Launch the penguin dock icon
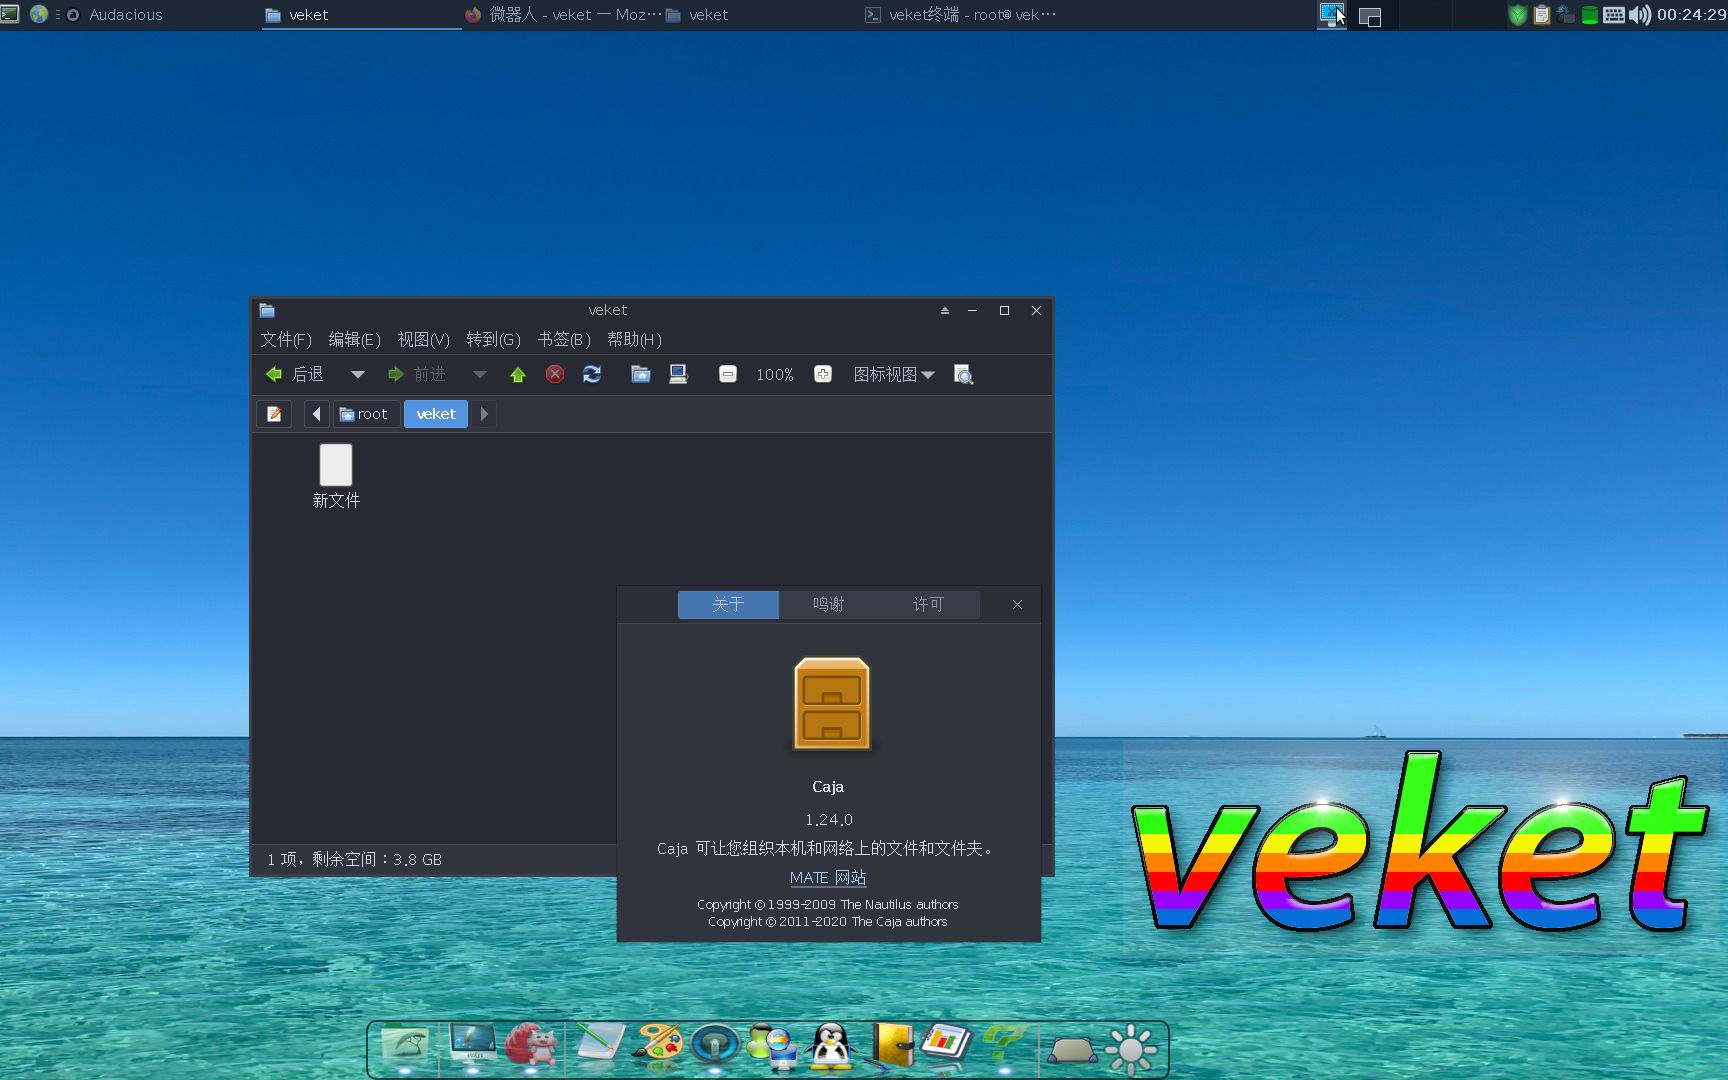Image resolution: width=1728 pixels, height=1080 pixels. click(832, 1046)
